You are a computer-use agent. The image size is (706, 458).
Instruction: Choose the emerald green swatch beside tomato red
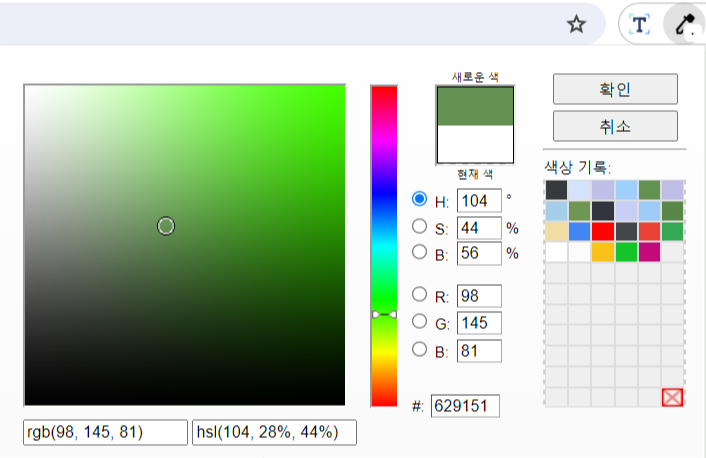673,231
